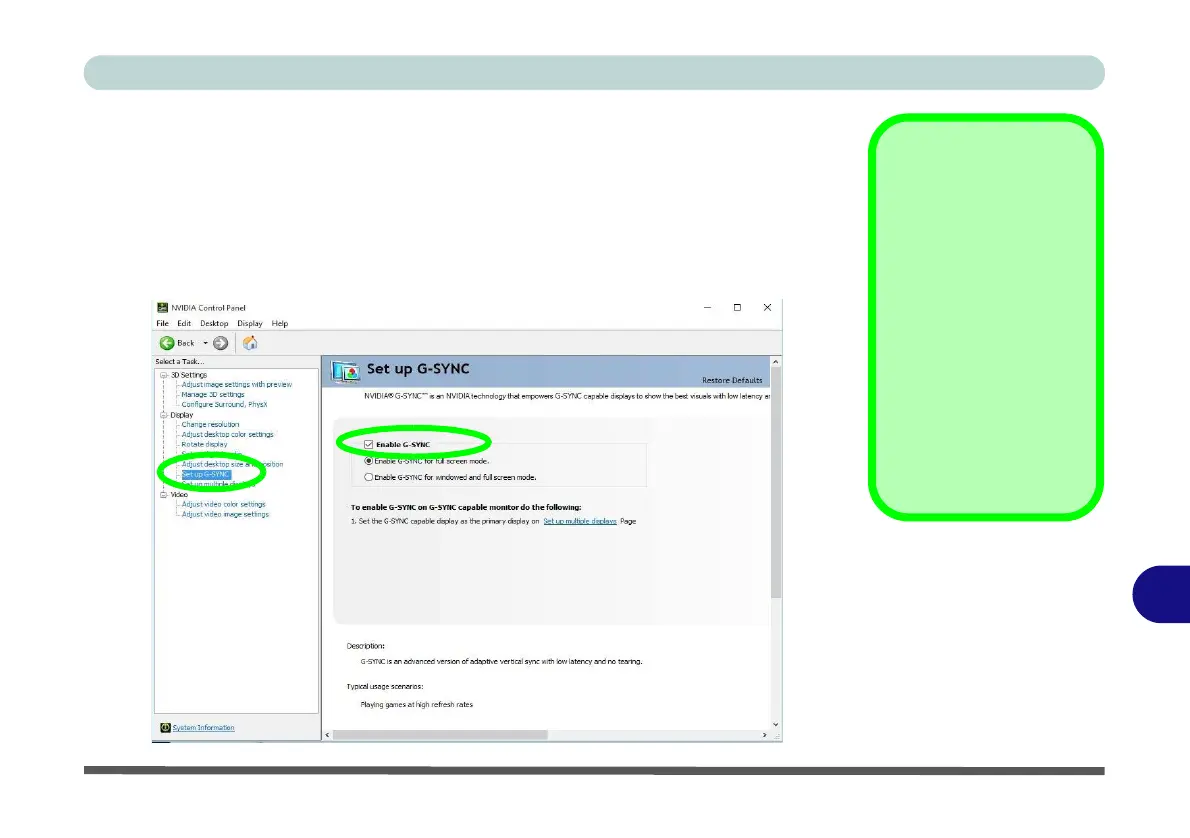Select Configure Surround, PhysX
This screenshot has height=838, width=1190.
pos(225,405)
